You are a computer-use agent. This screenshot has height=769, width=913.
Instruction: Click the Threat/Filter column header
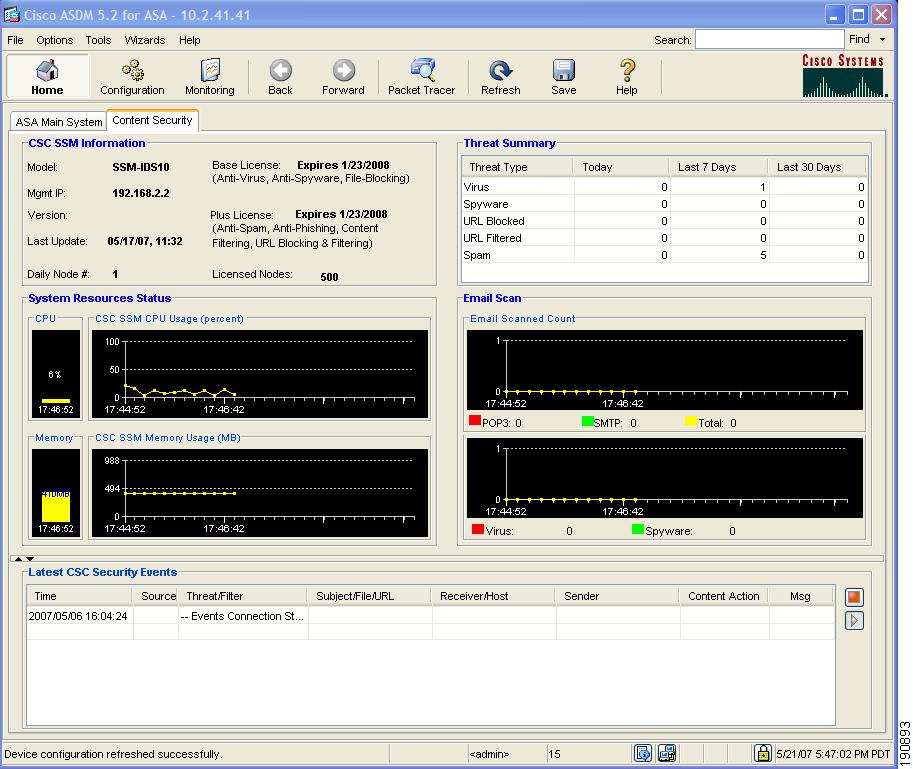243,596
